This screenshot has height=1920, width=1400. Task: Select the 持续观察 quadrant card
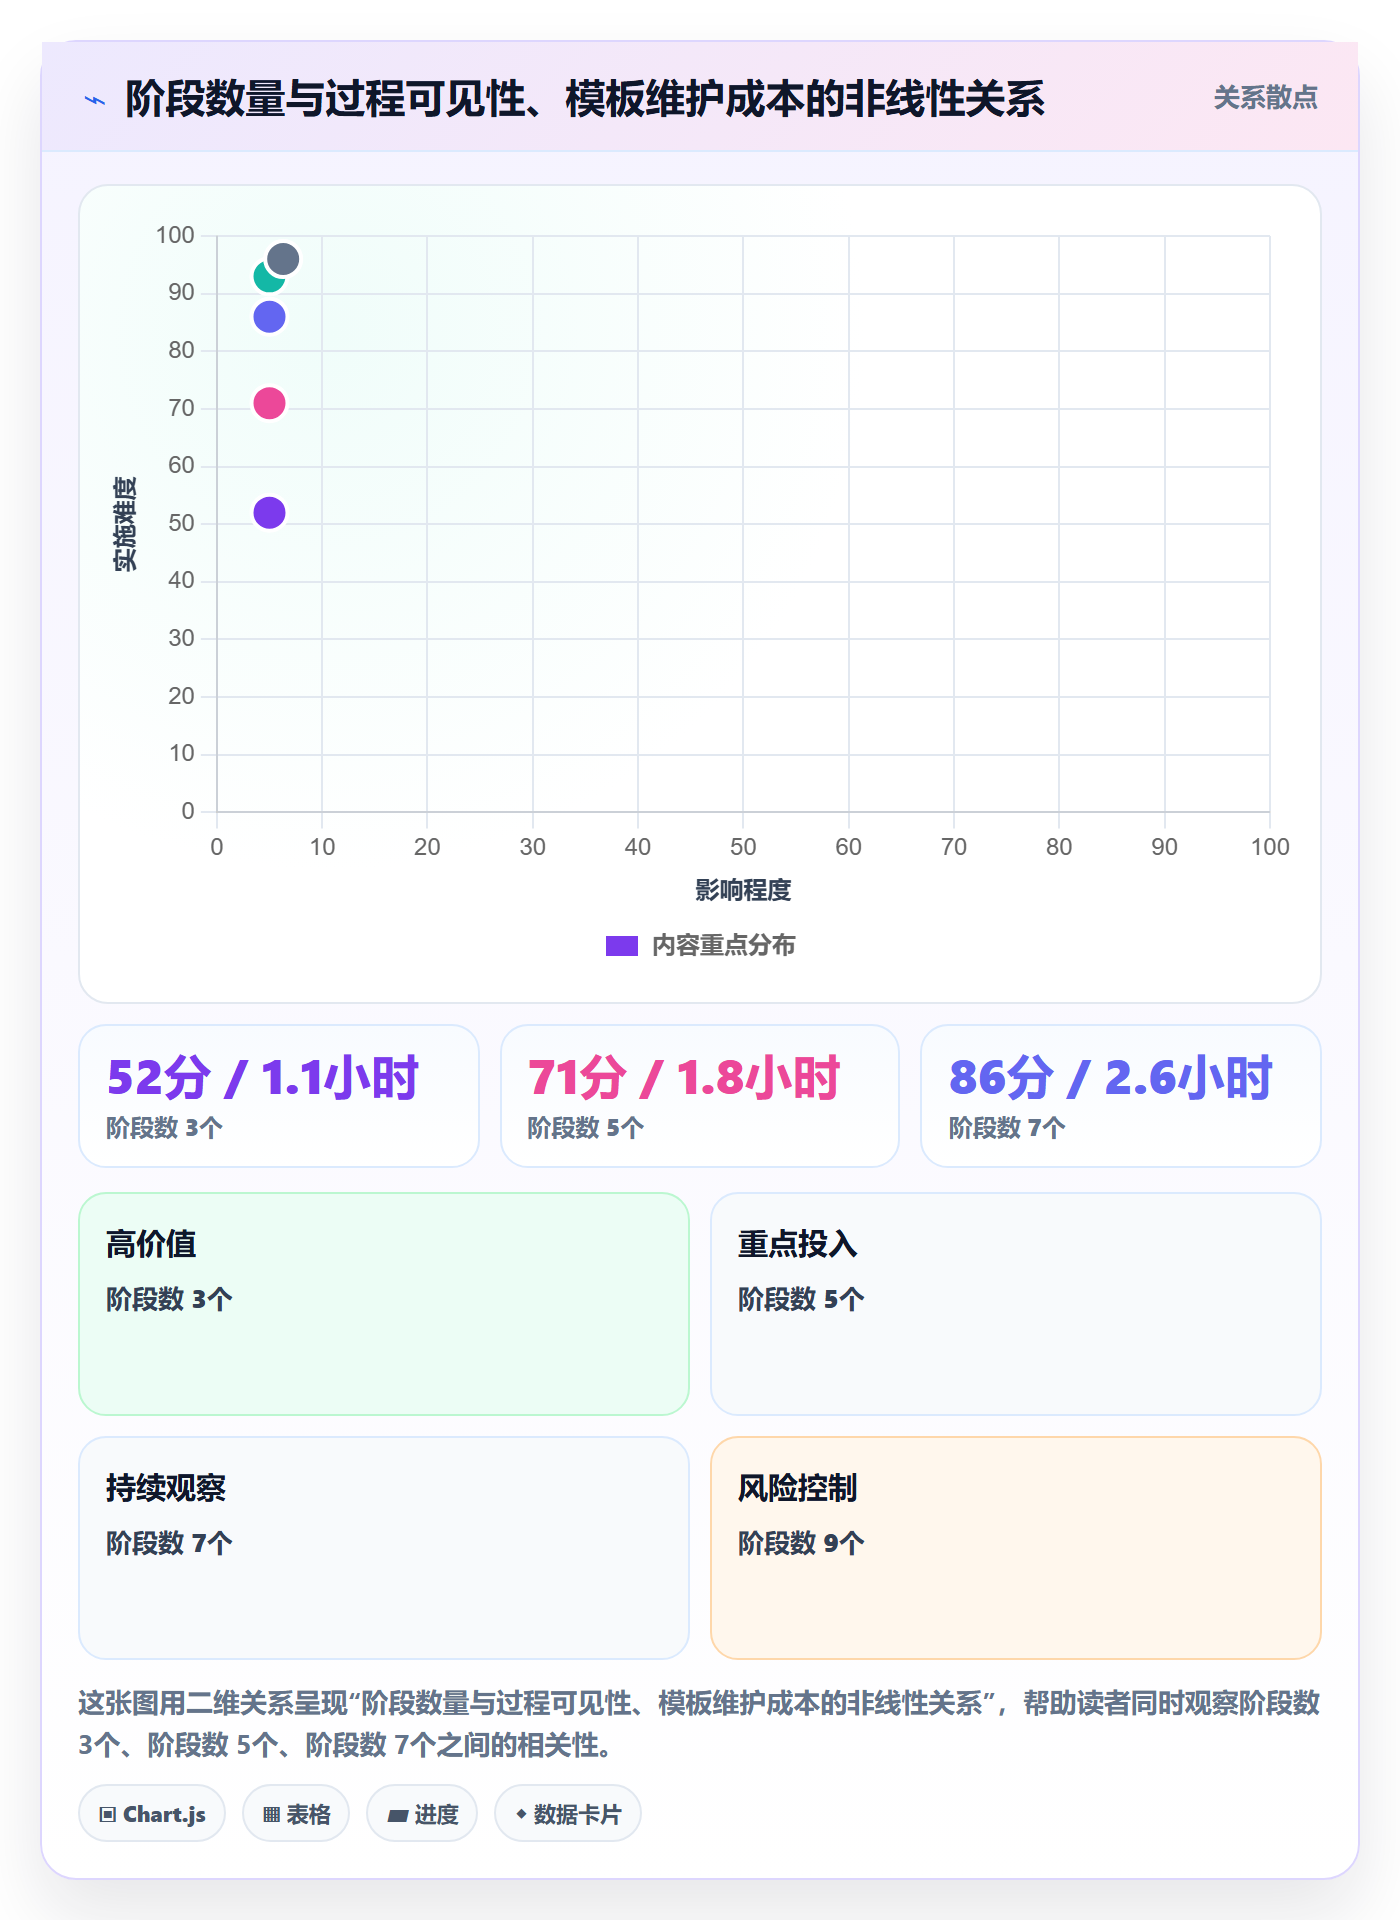pyautogui.click(x=384, y=1548)
